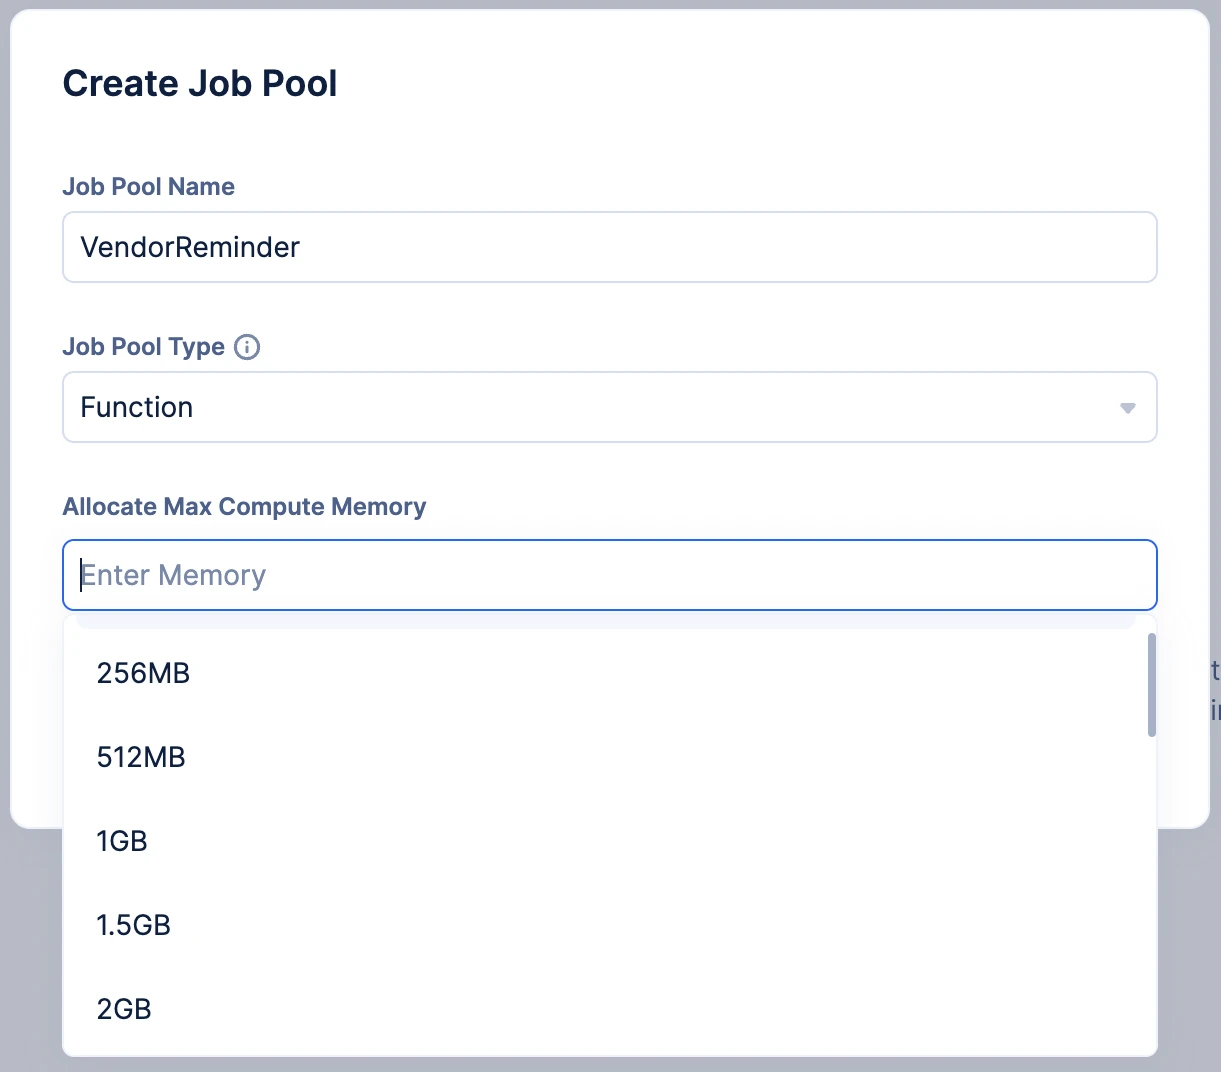
Task: Click the Create Job Pool heading
Action: coord(200,83)
